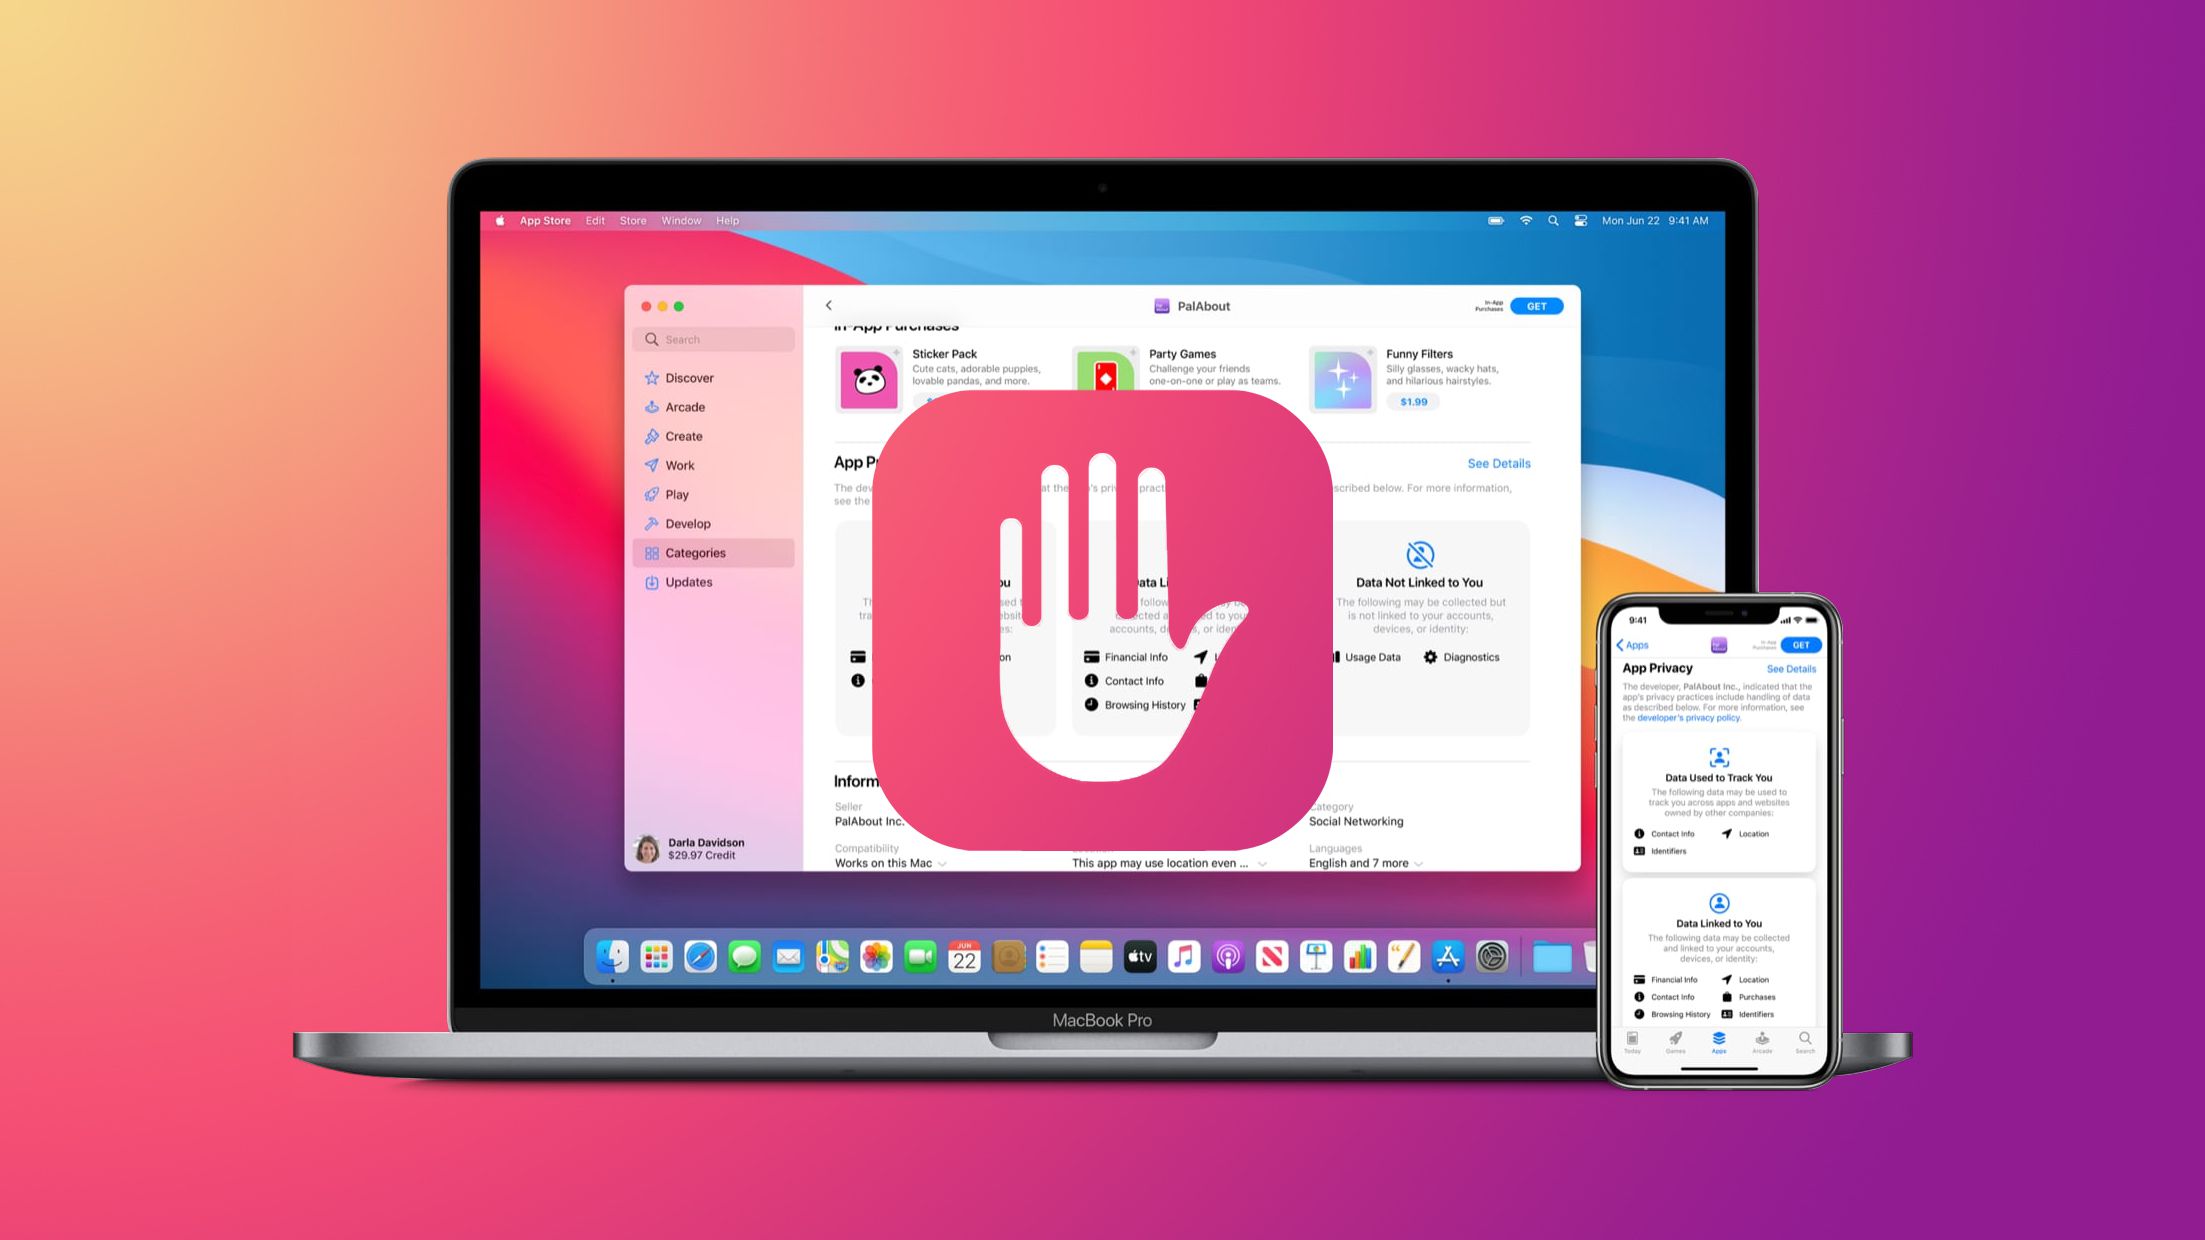The width and height of the screenshot is (2205, 1240).
Task: Select the Arcade category in sidebar
Action: pos(683,406)
